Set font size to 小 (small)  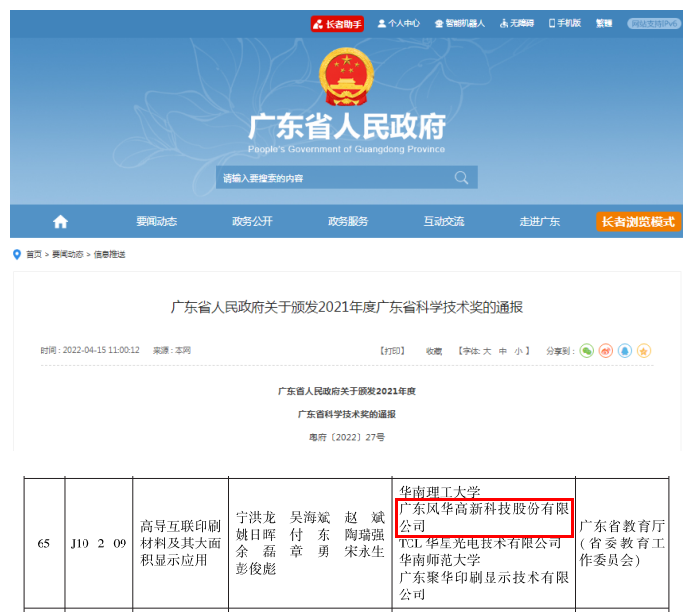518,351
